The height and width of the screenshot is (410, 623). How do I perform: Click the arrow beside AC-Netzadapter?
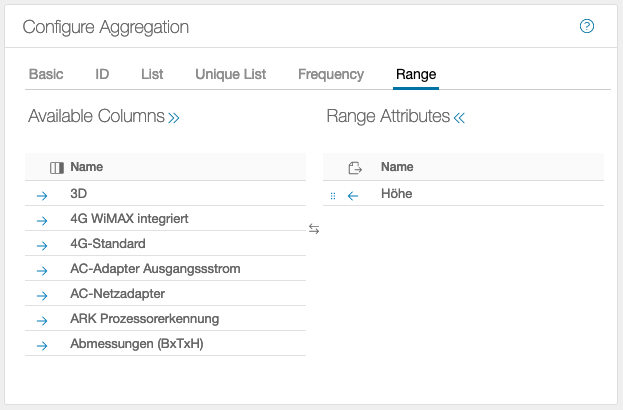[42, 295]
